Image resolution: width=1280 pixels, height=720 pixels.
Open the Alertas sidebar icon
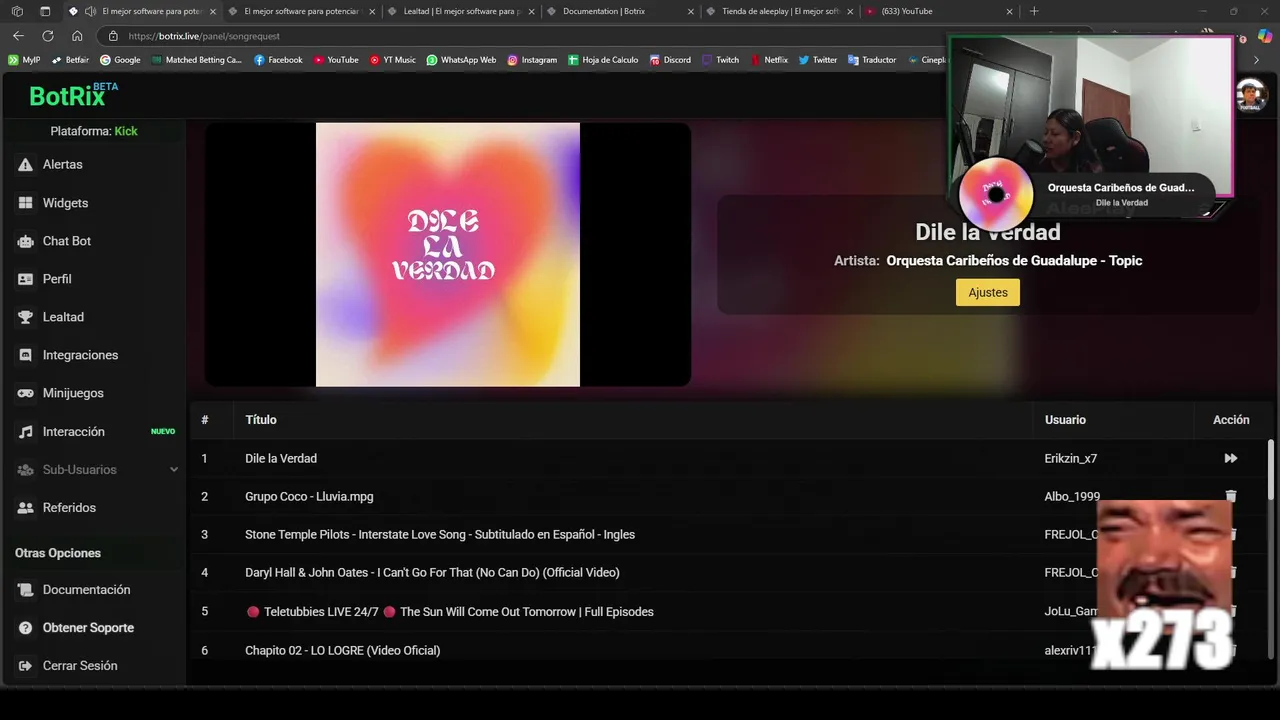point(25,165)
